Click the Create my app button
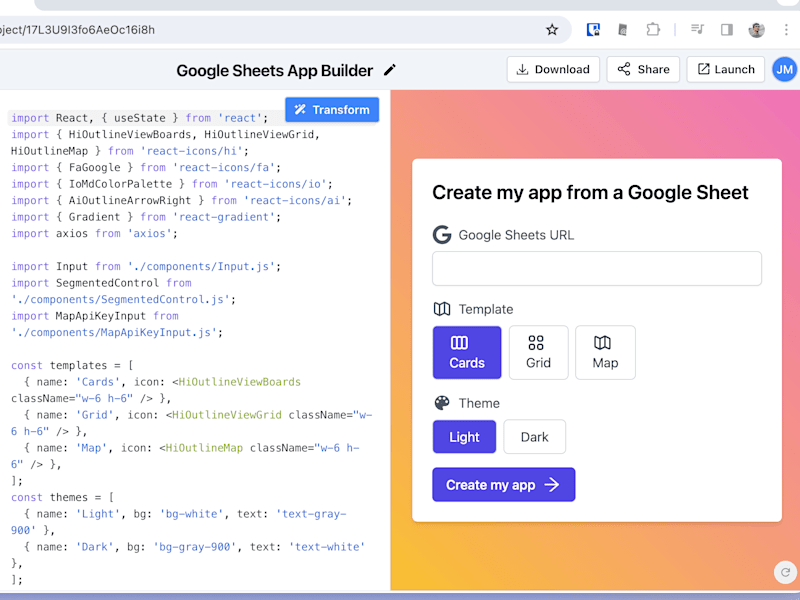This screenshot has height=600, width=800. (504, 485)
